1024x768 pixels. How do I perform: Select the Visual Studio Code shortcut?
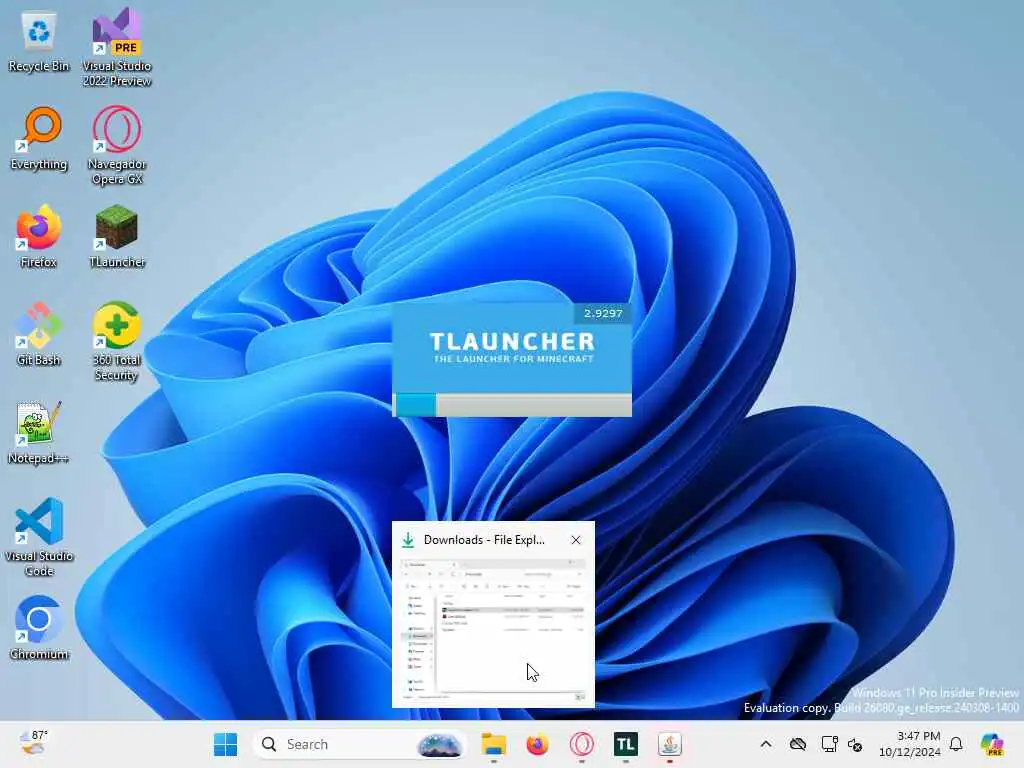click(x=39, y=537)
